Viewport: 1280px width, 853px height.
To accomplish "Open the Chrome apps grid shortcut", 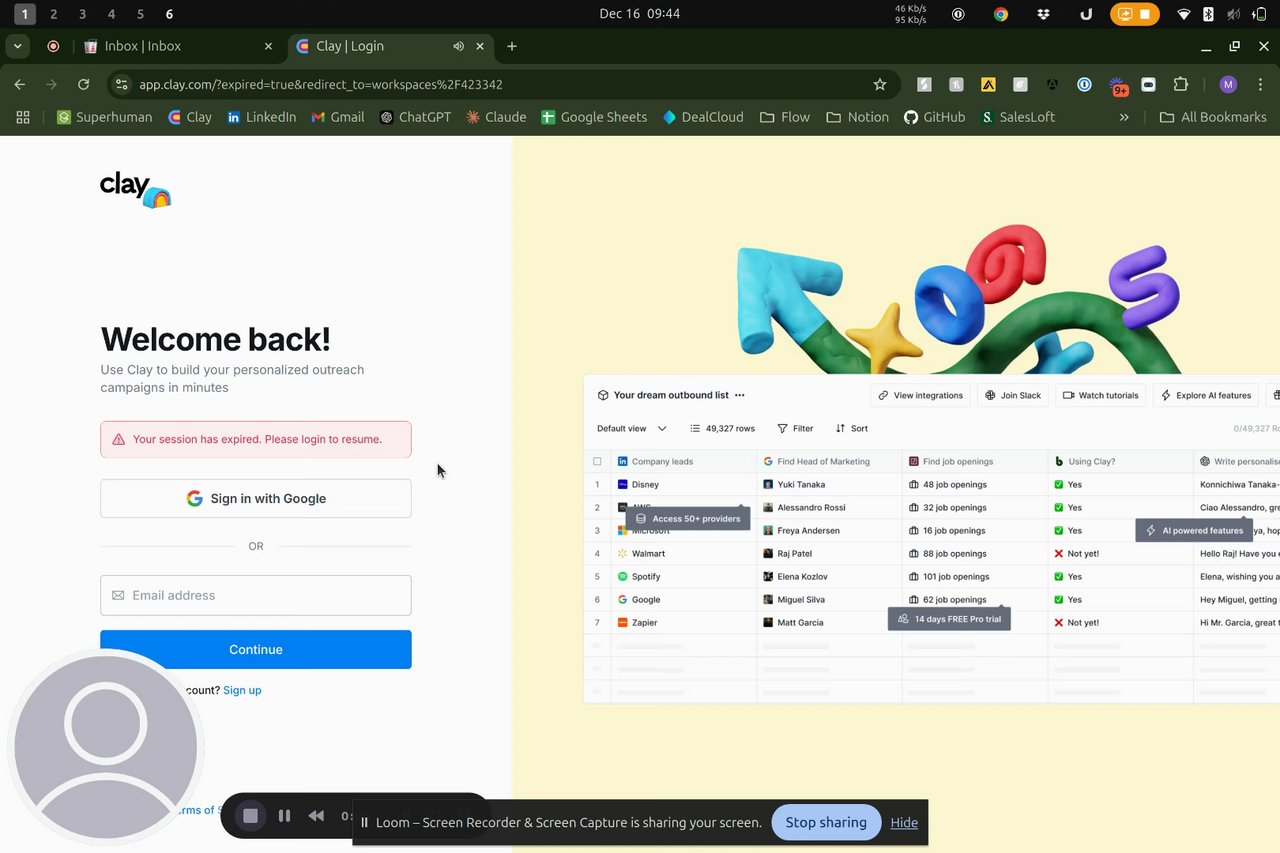I will point(23,117).
